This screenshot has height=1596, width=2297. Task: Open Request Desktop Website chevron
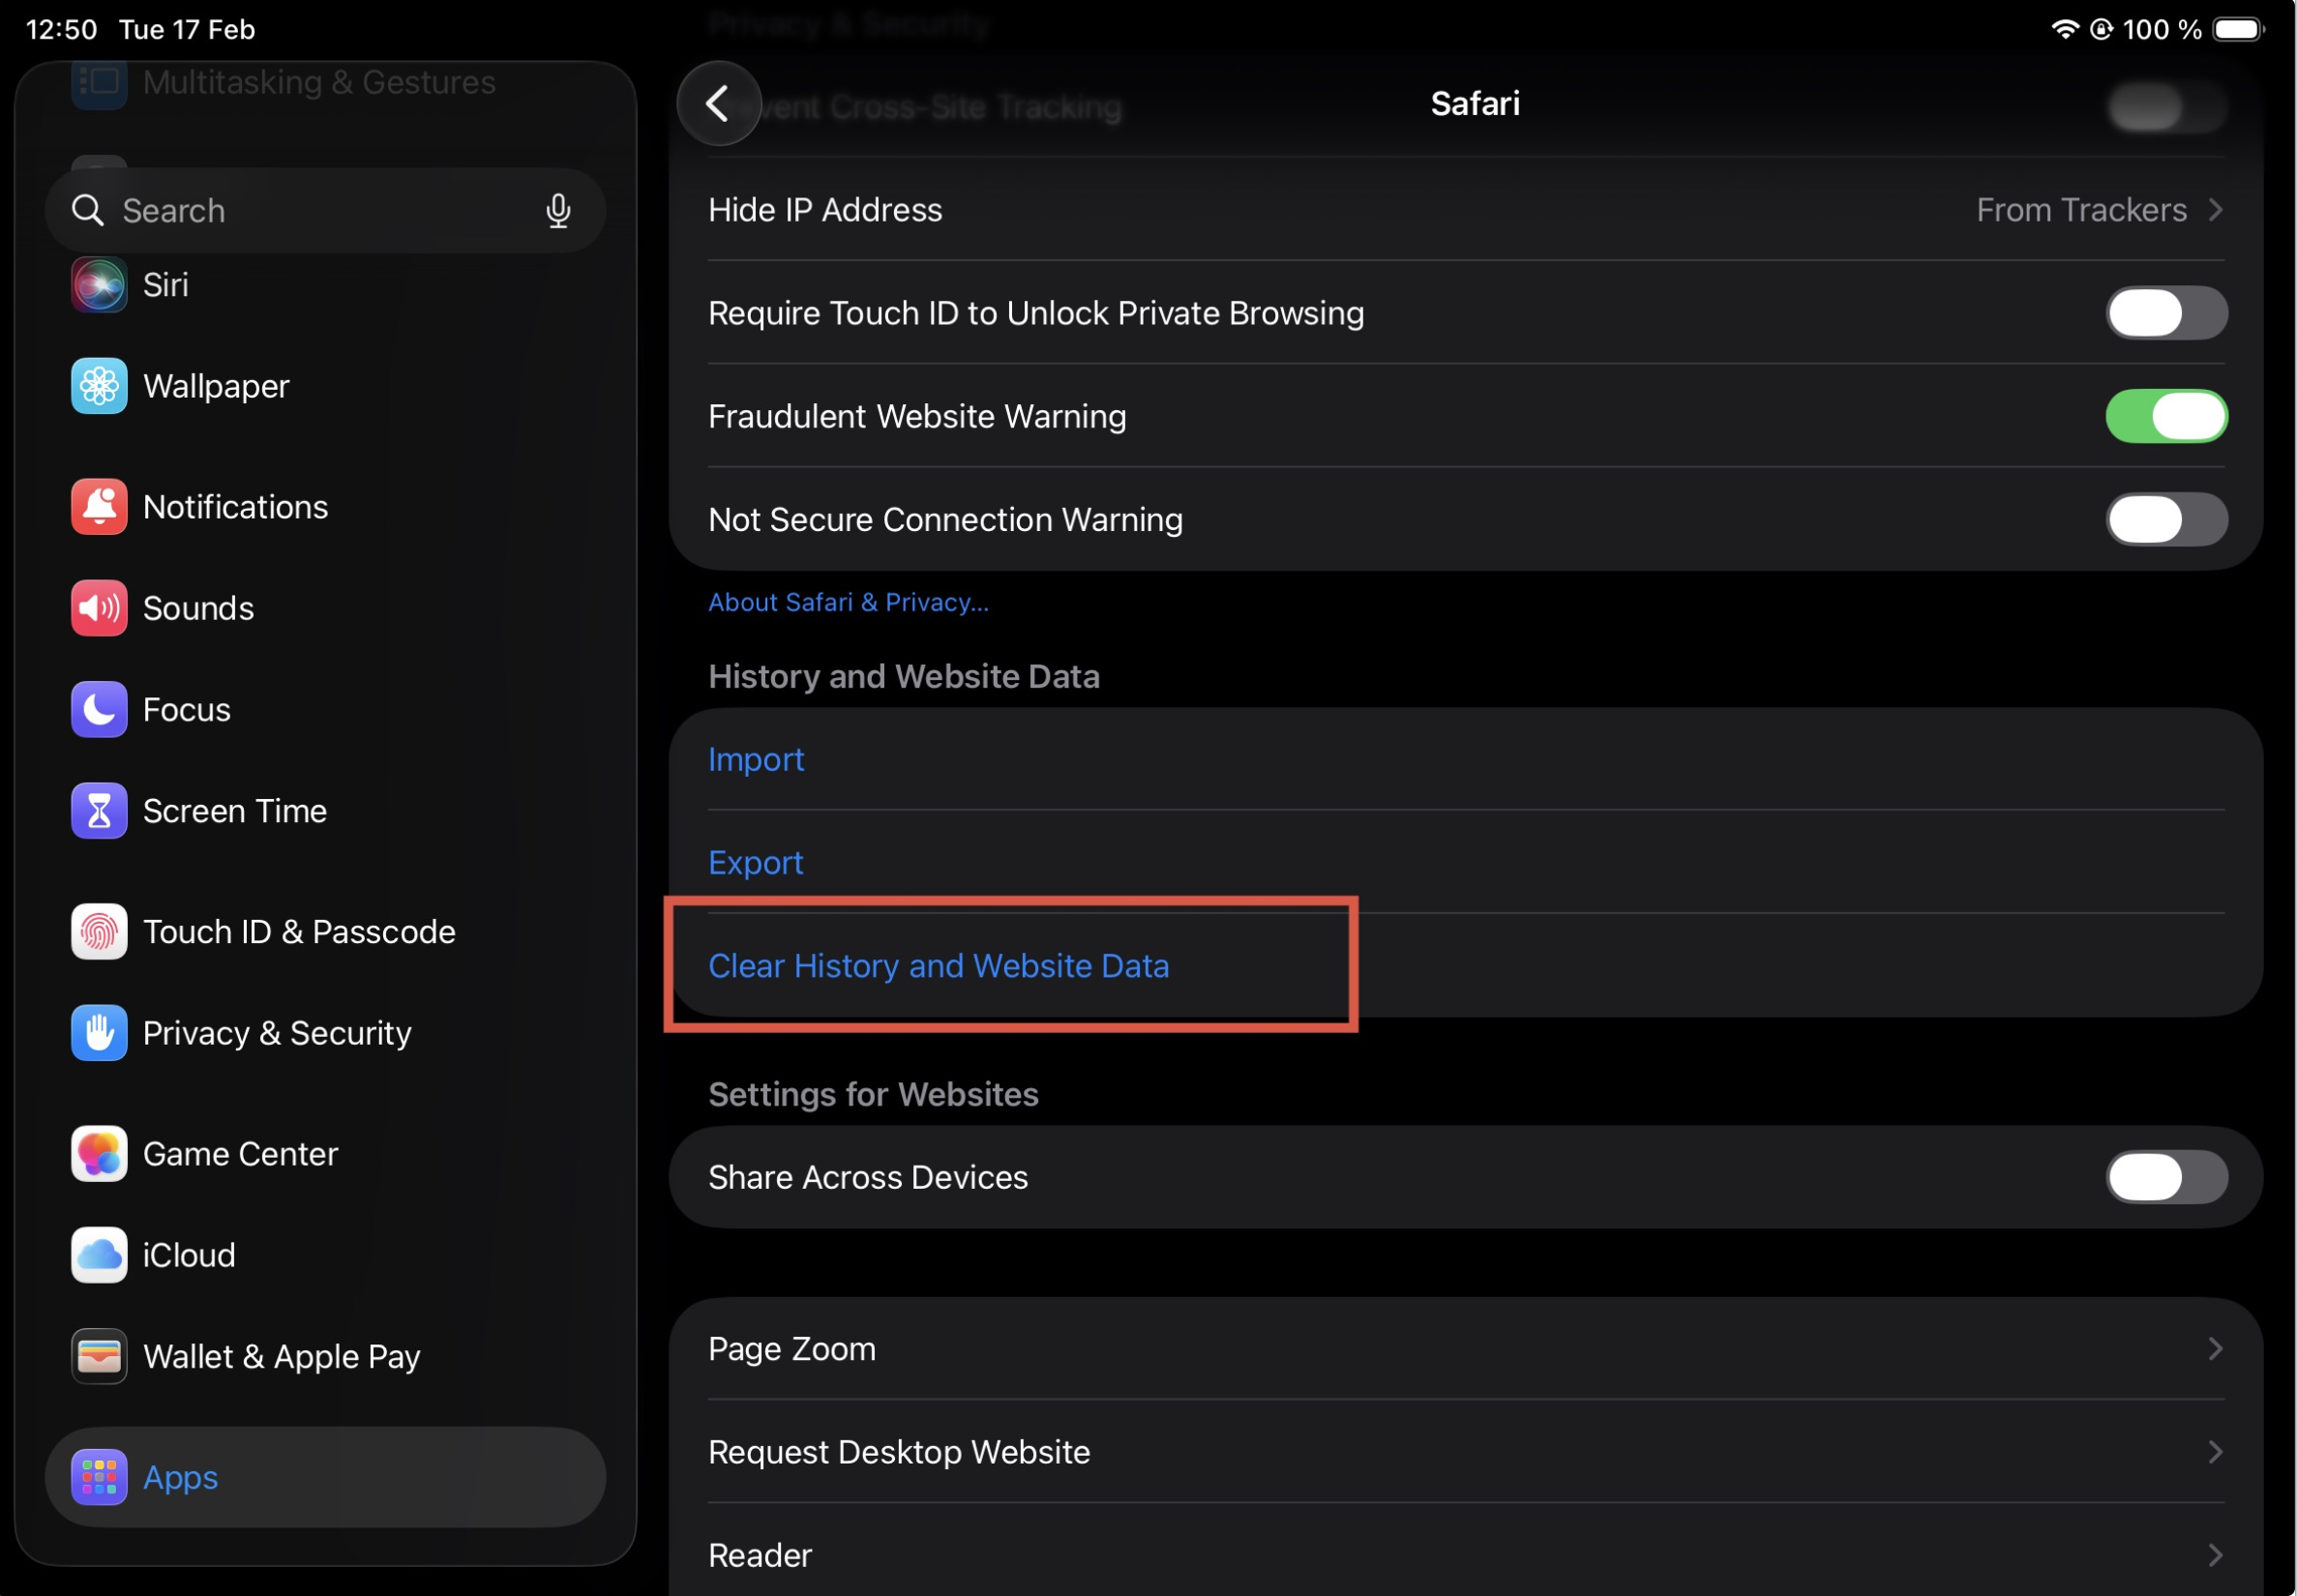click(2214, 1452)
